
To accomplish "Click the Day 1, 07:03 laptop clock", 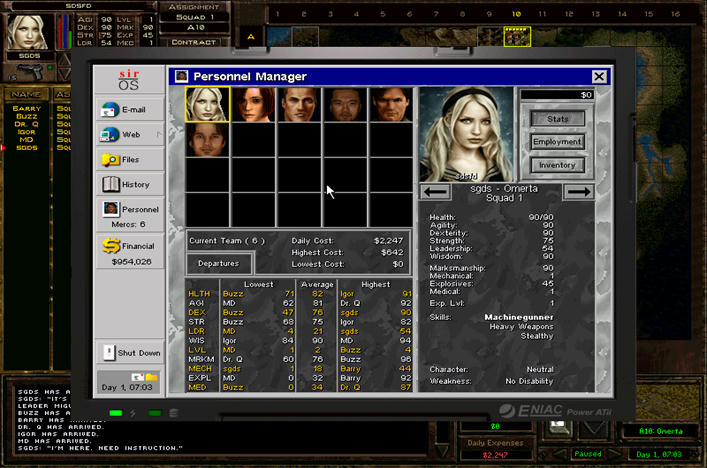I will coord(127,387).
